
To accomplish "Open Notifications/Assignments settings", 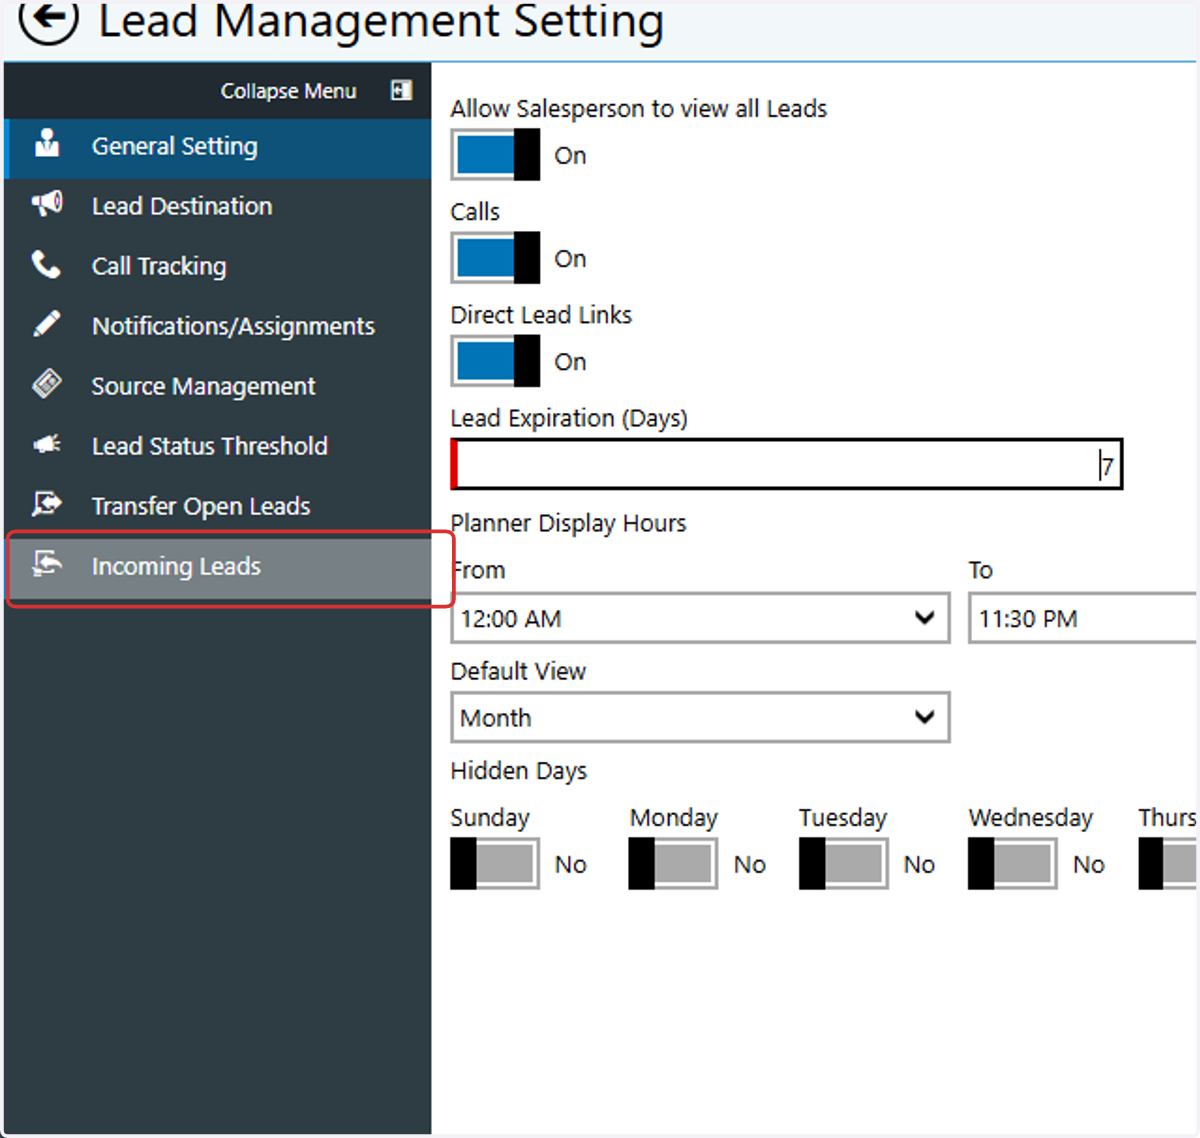I will (x=218, y=326).
